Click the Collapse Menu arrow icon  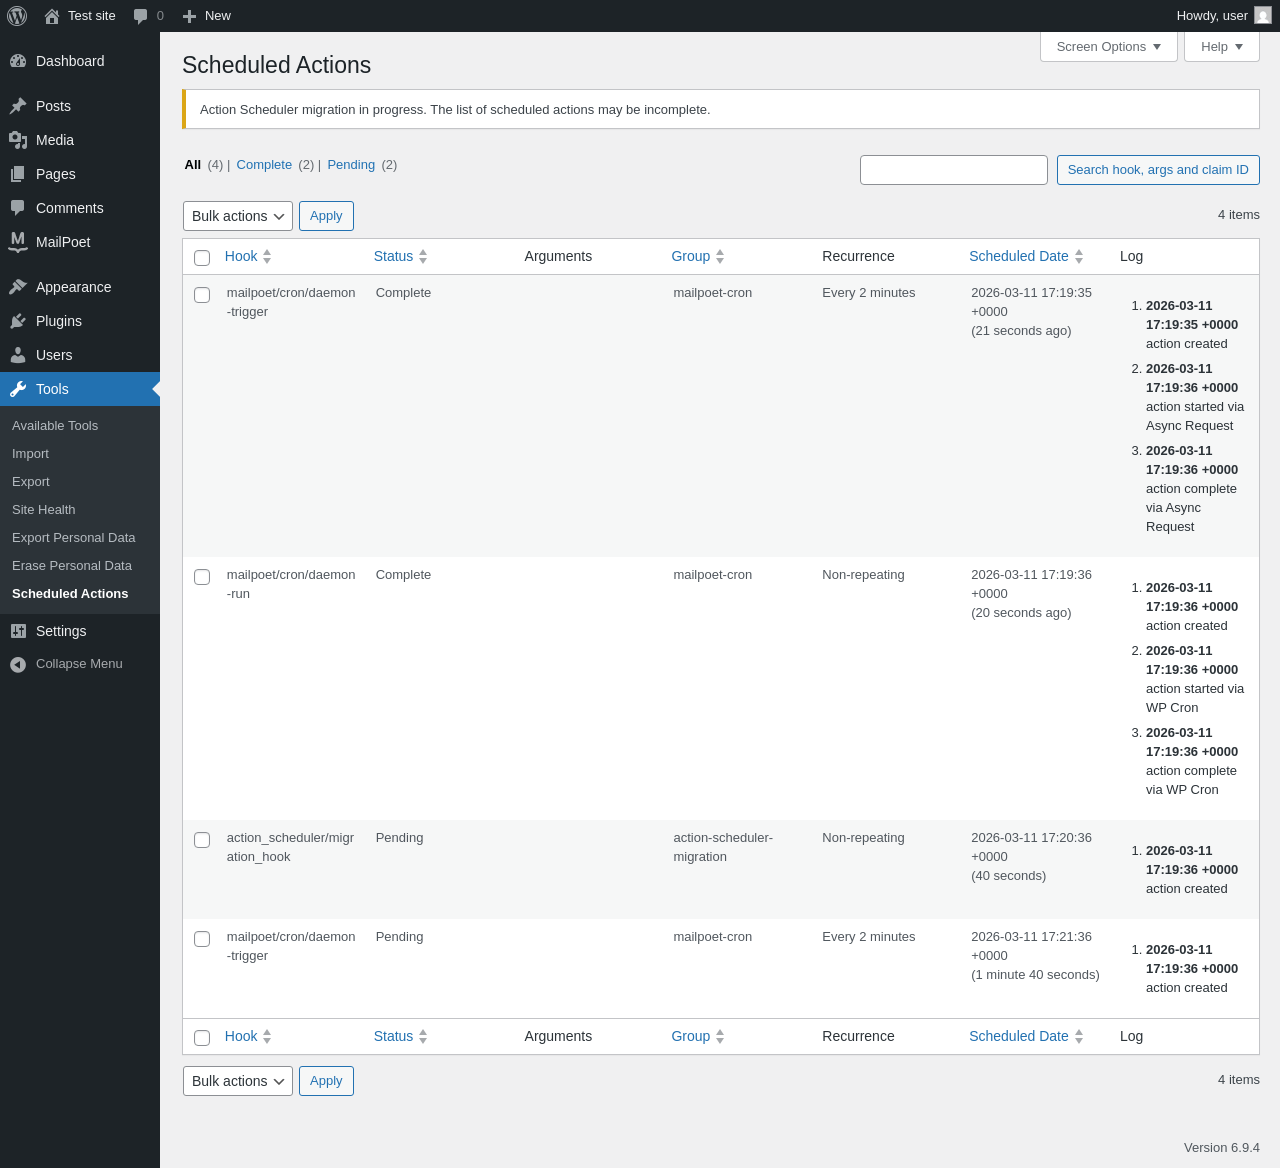coord(18,664)
